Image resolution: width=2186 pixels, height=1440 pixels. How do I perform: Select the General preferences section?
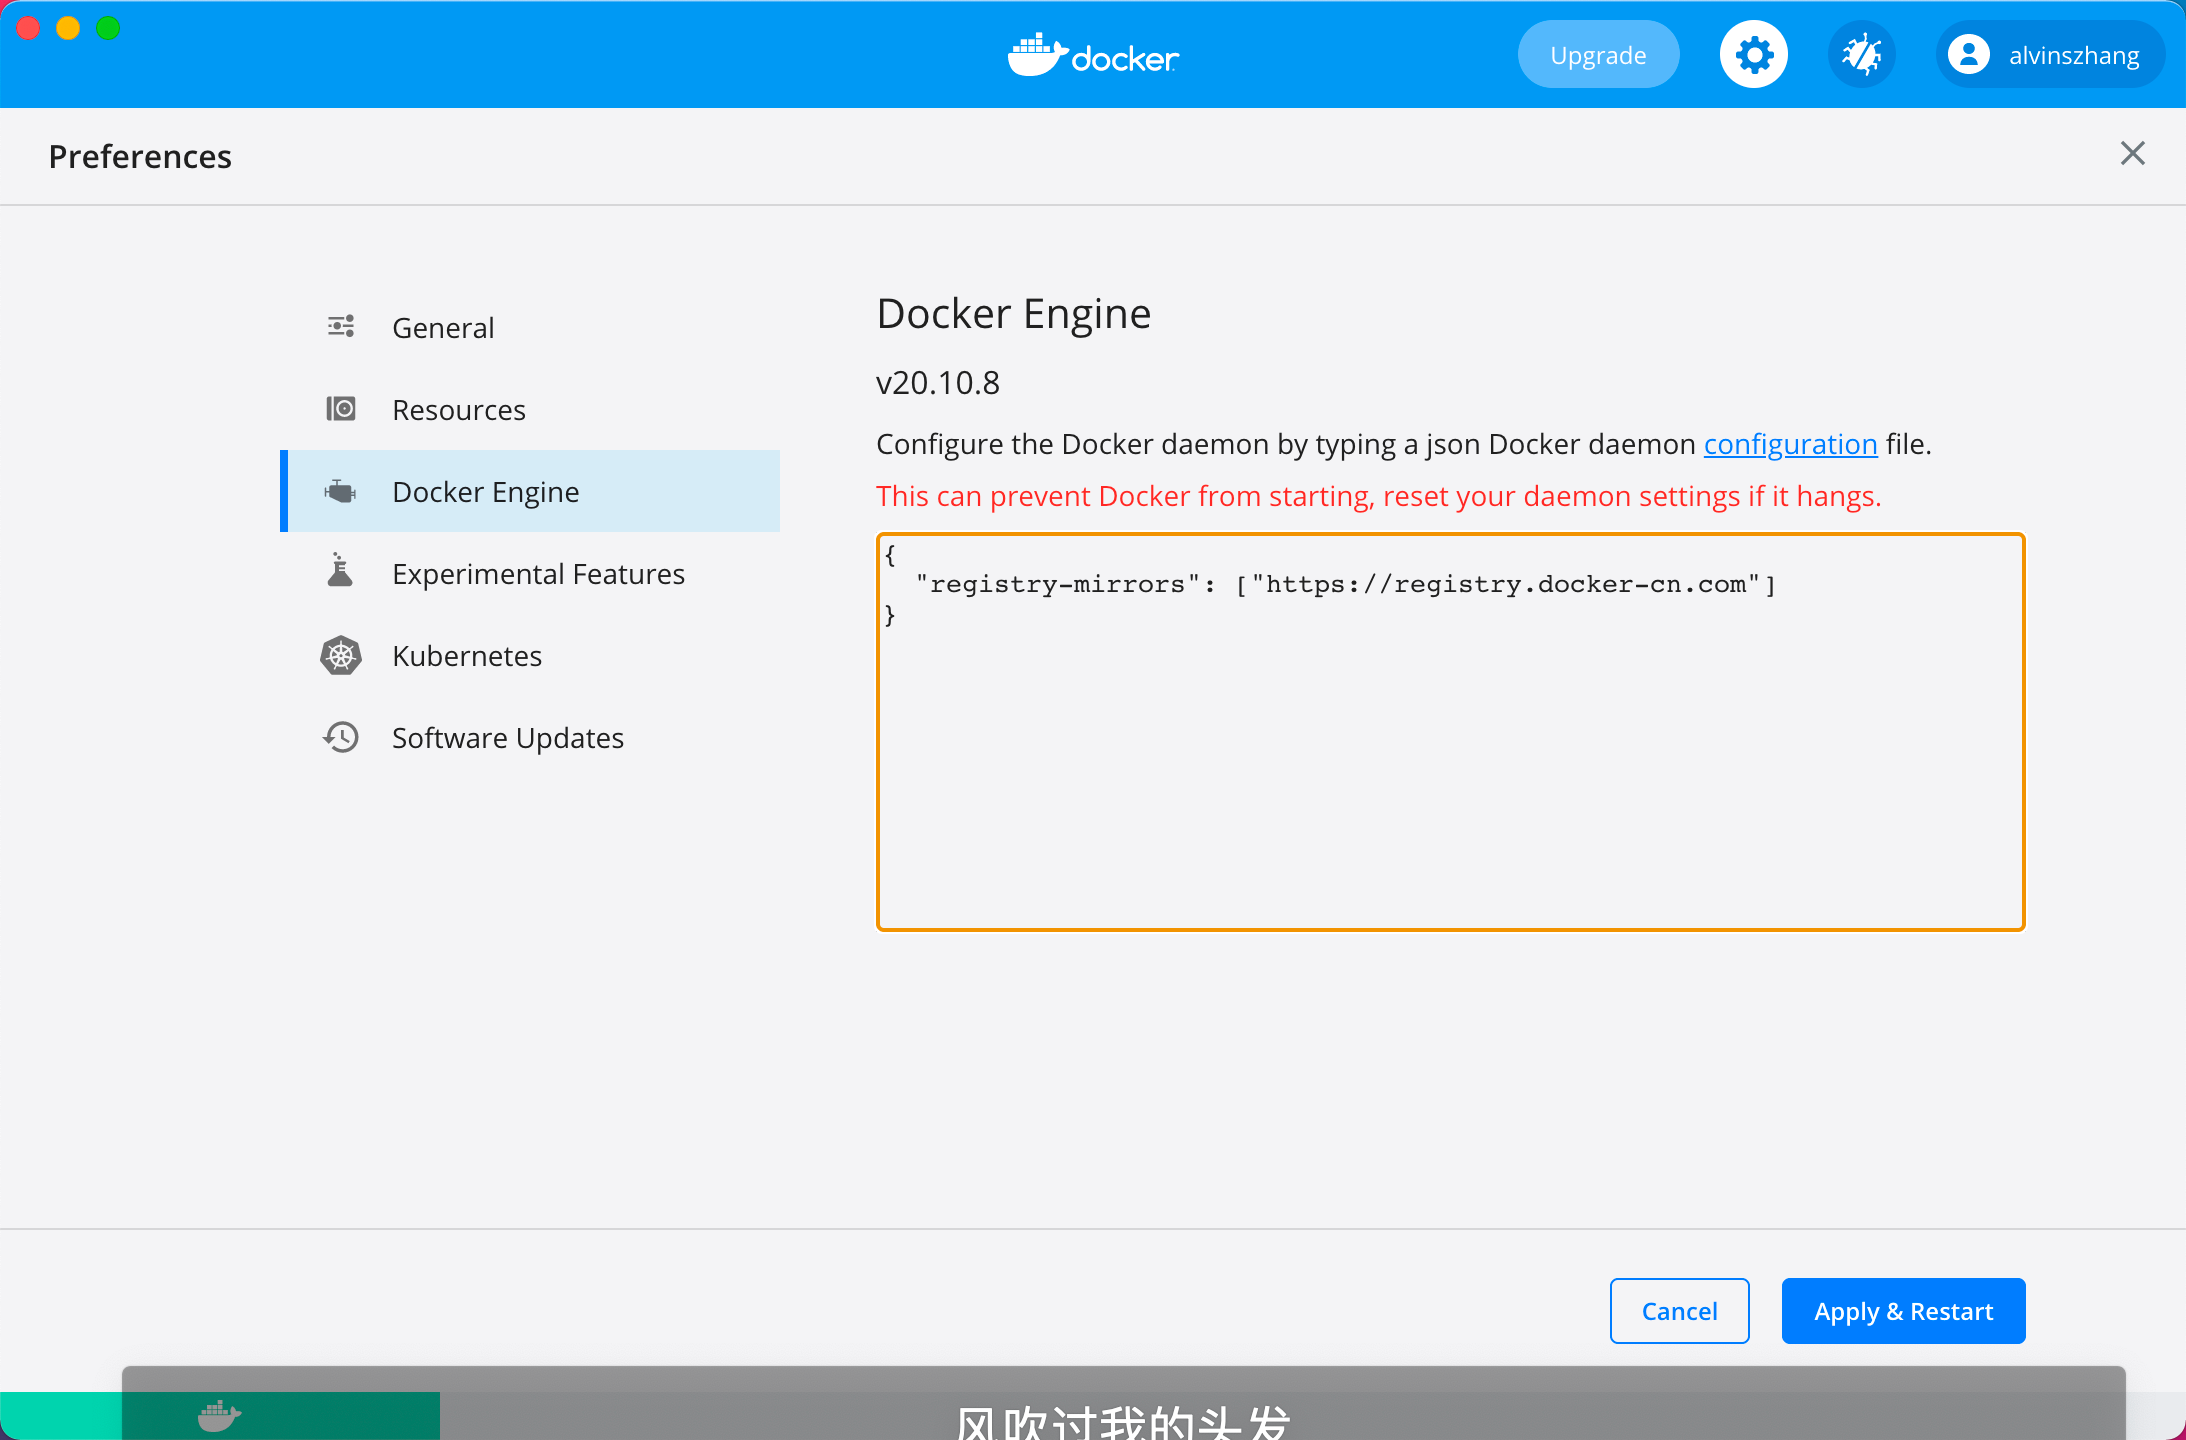(530, 327)
